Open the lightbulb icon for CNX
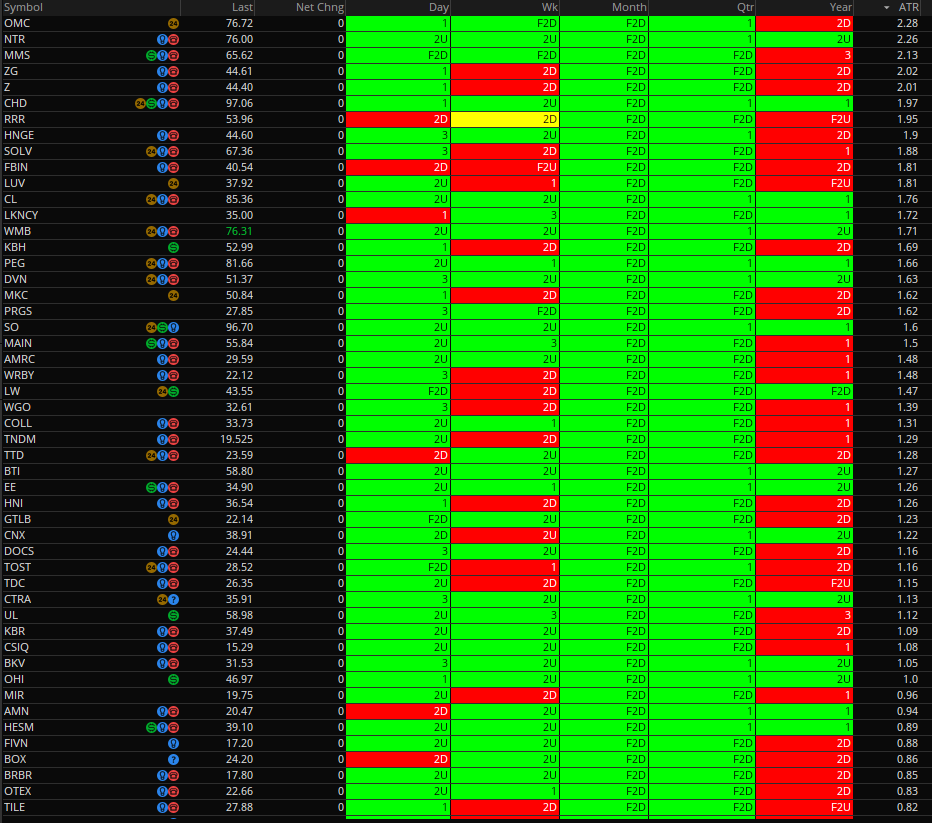Image resolution: width=932 pixels, height=823 pixels. pyautogui.click(x=173, y=535)
